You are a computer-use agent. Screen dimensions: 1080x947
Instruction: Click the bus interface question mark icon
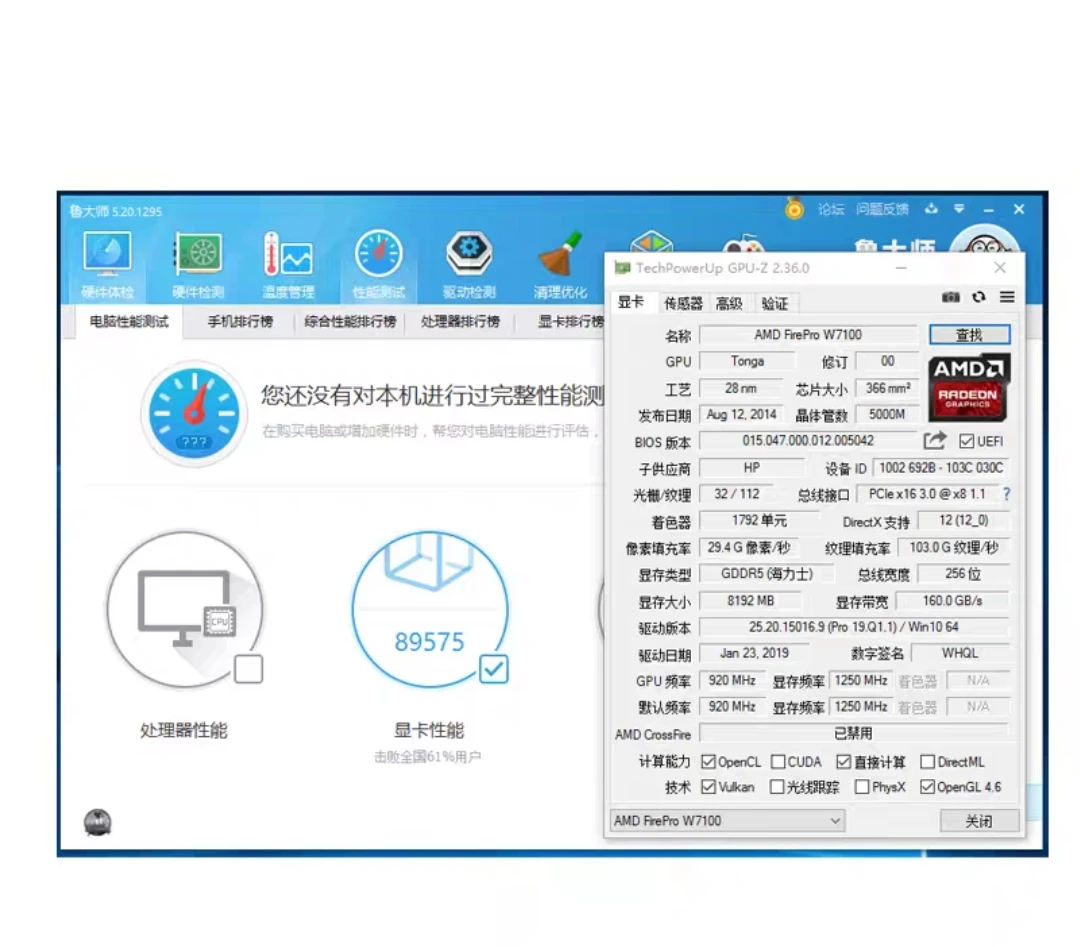1007,494
